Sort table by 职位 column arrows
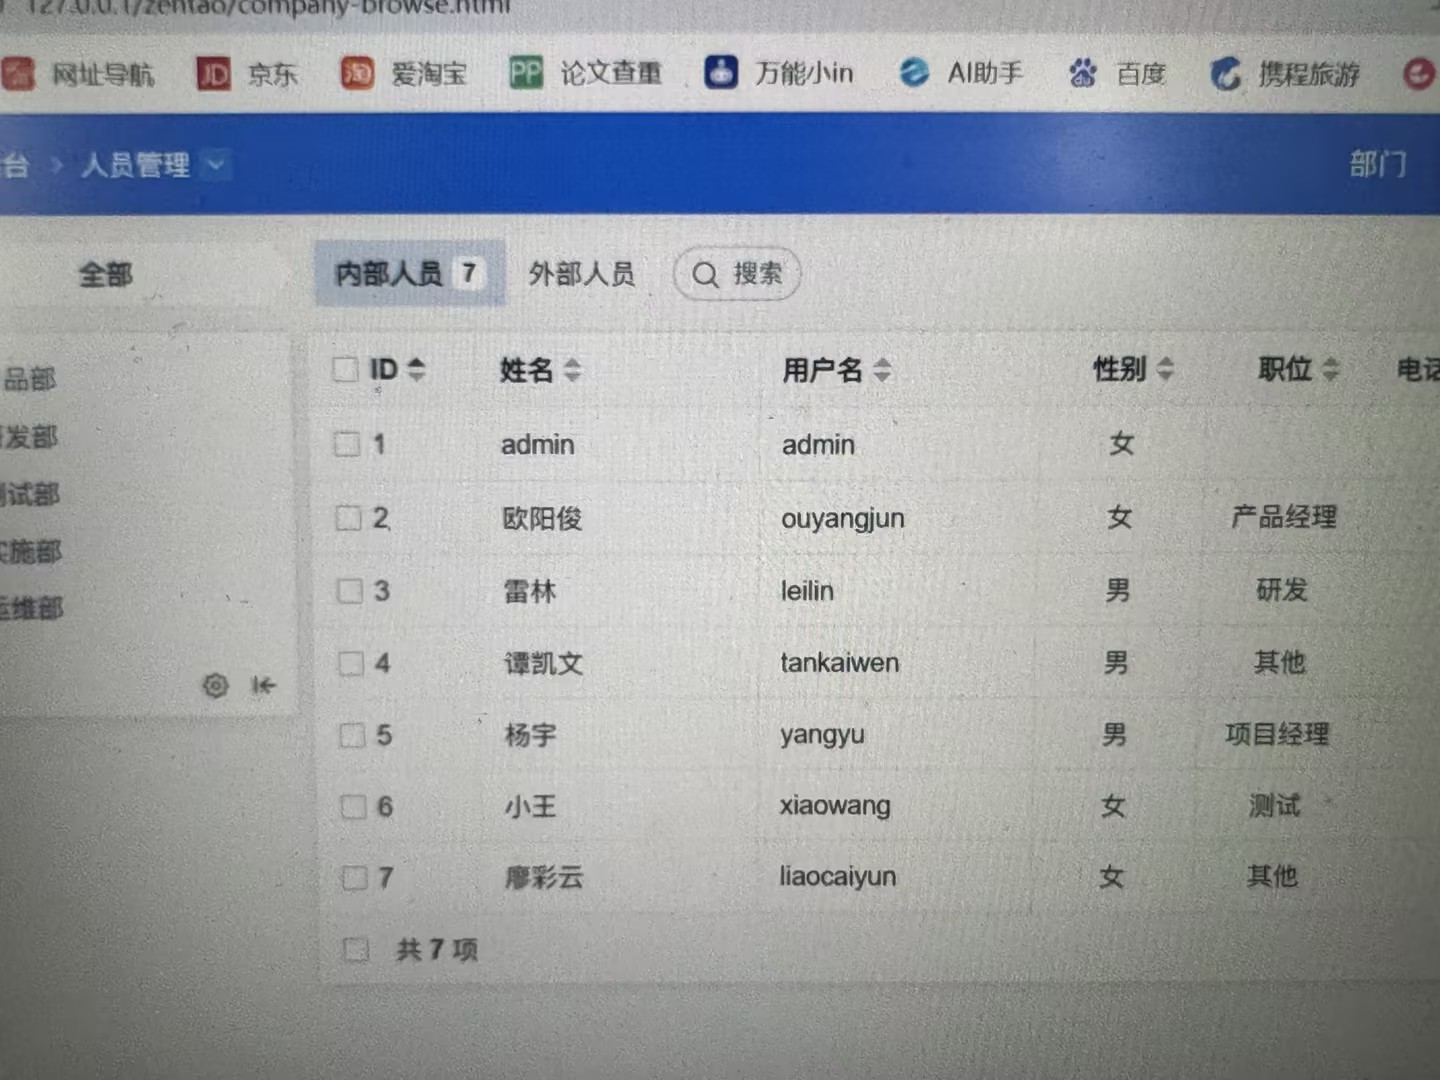The height and width of the screenshot is (1080, 1440). 1330,369
